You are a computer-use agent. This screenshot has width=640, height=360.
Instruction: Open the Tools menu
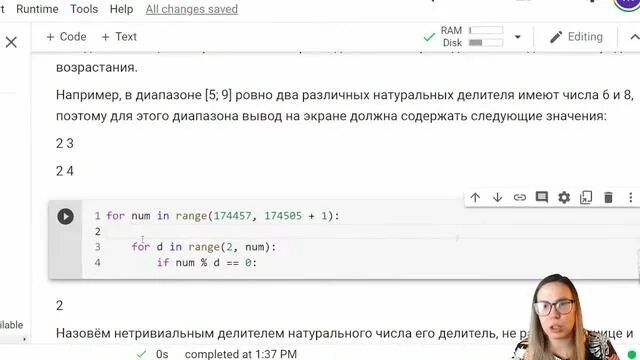[x=84, y=9]
